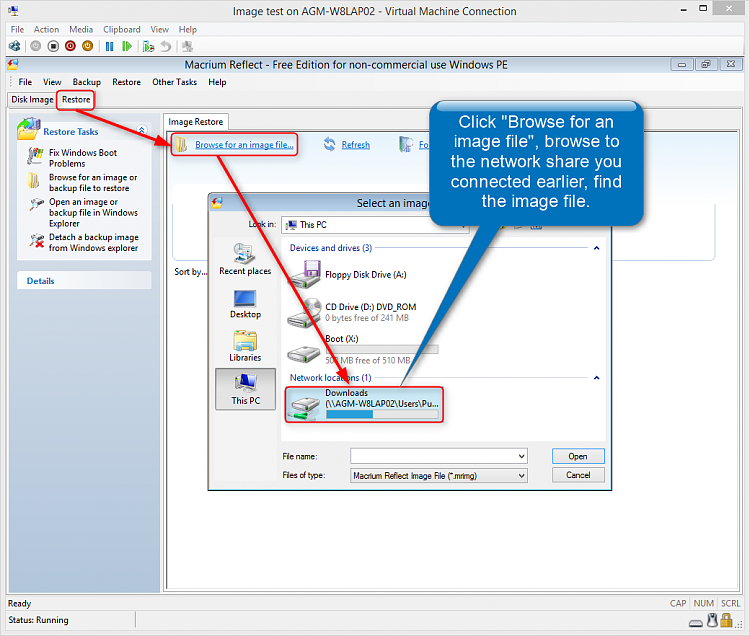This screenshot has width=750, height=636.
Task: Click the lock icon in the status bar
Action: tap(727, 621)
